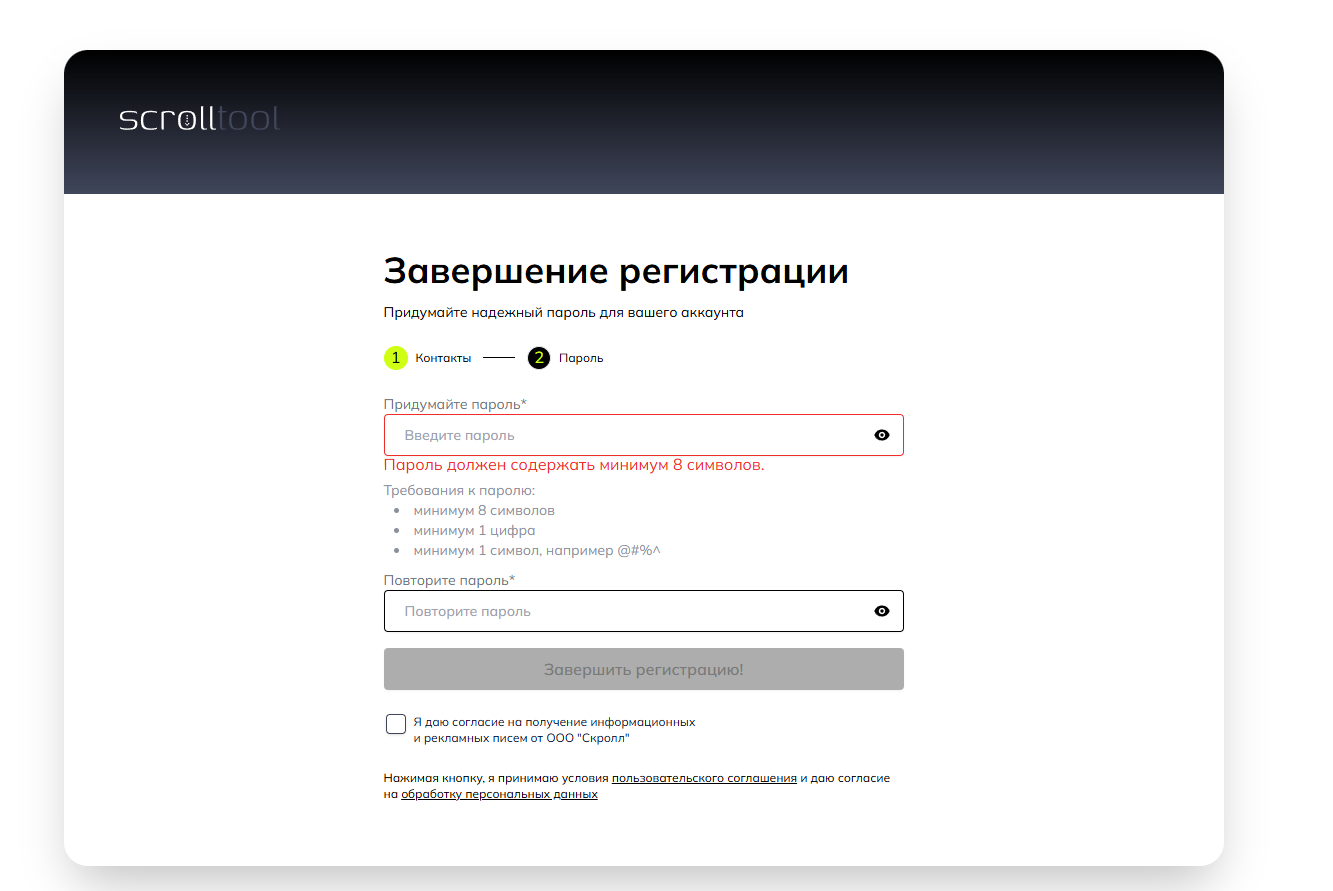Click the red password error message
The image size is (1333, 891).
pyautogui.click(x=574, y=465)
